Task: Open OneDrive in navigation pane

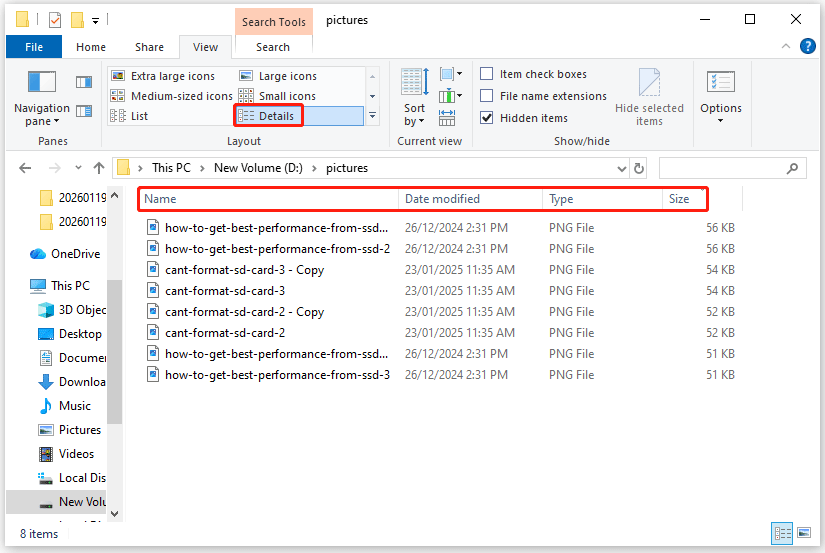Action: [x=65, y=254]
